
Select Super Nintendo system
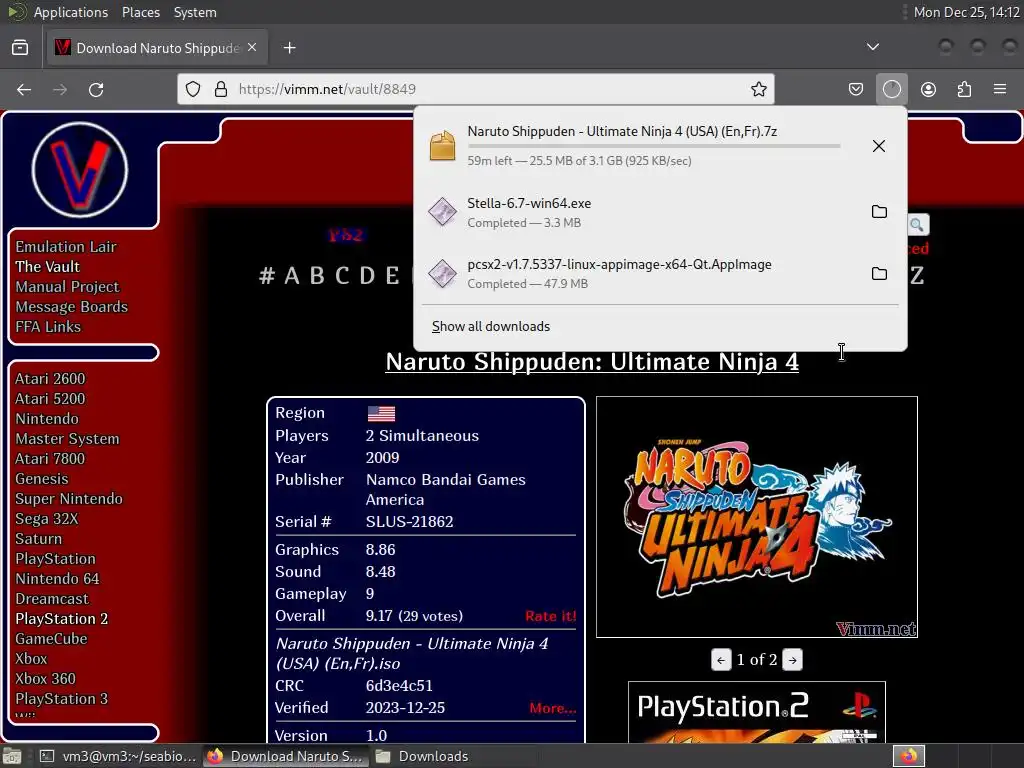tap(69, 498)
